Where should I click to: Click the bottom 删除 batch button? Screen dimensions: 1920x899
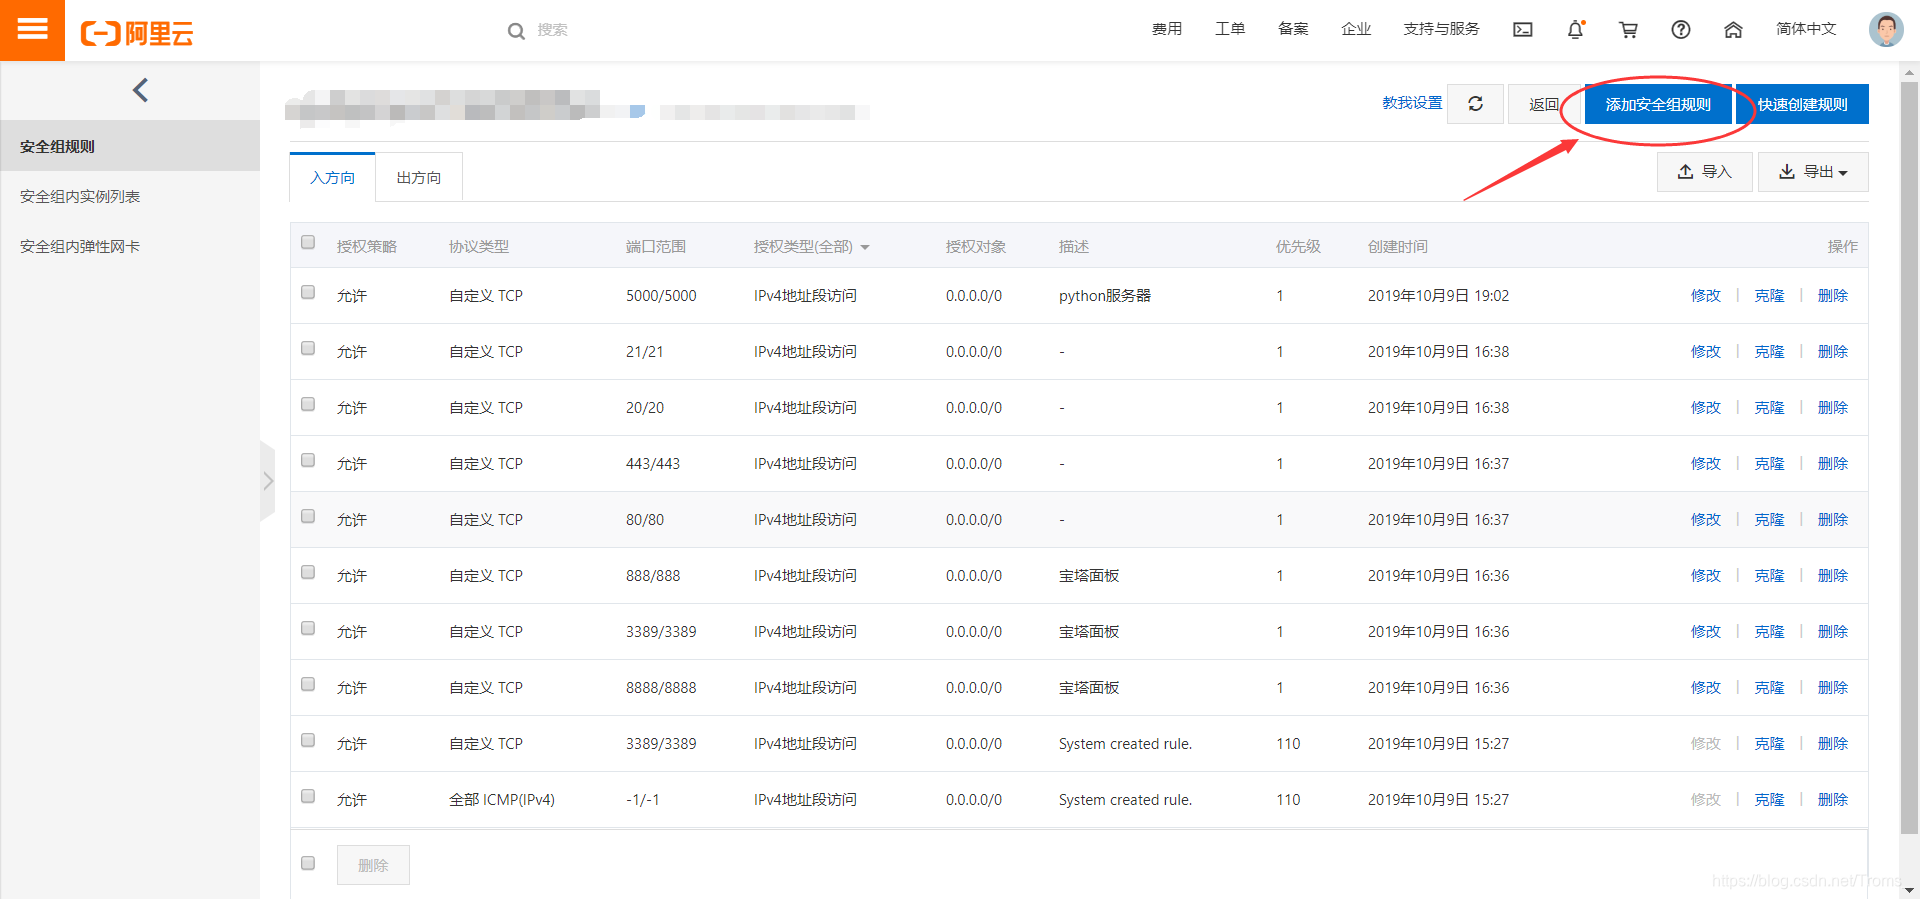[x=373, y=865]
